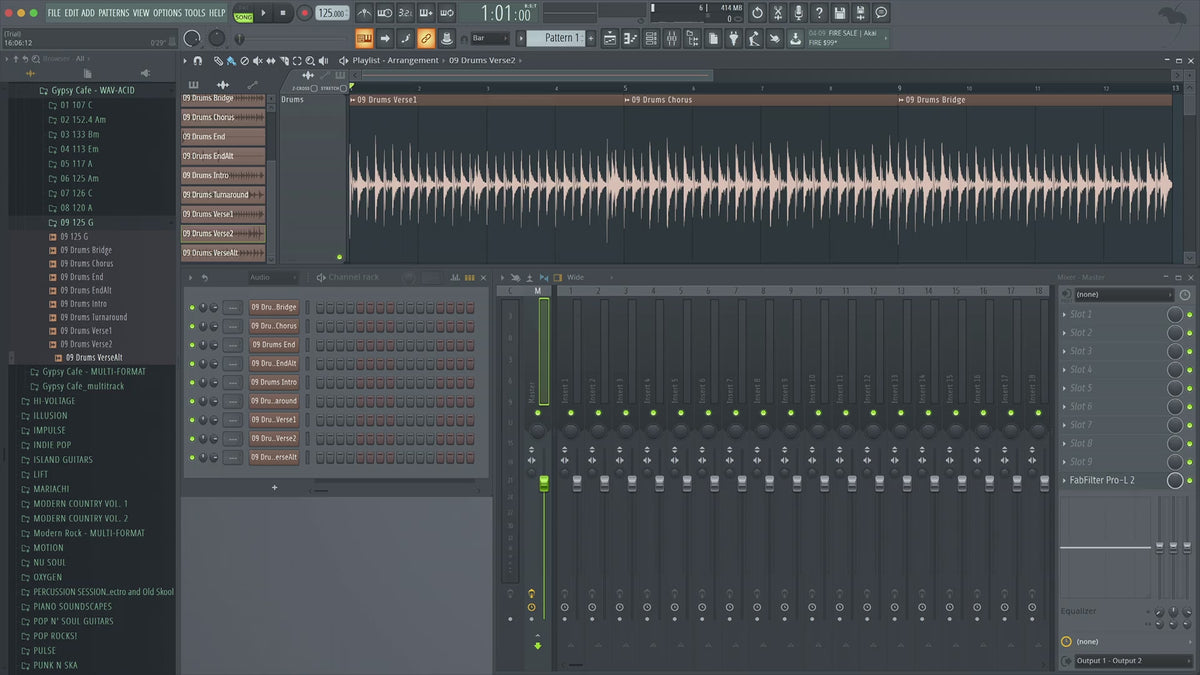
Task: Open the Bar snap dropdown
Action: tap(490, 38)
